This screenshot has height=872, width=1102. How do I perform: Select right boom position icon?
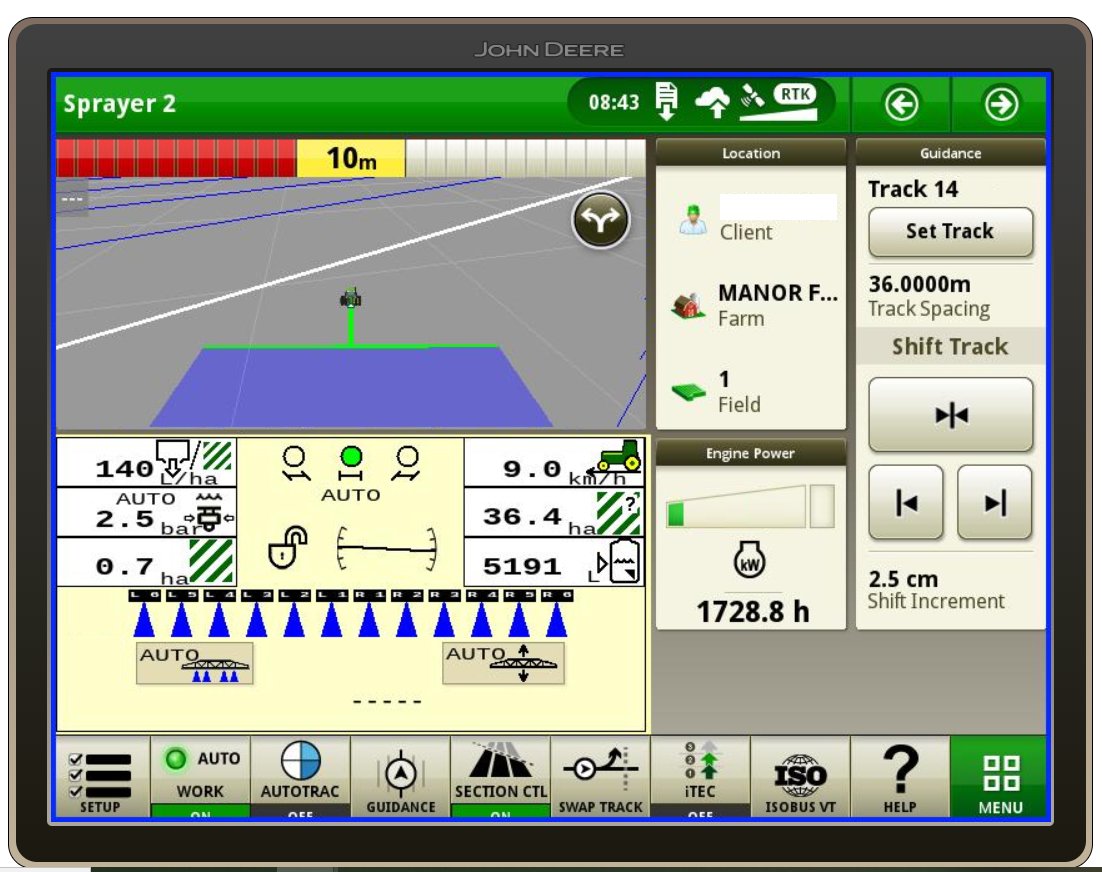click(407, 464)
